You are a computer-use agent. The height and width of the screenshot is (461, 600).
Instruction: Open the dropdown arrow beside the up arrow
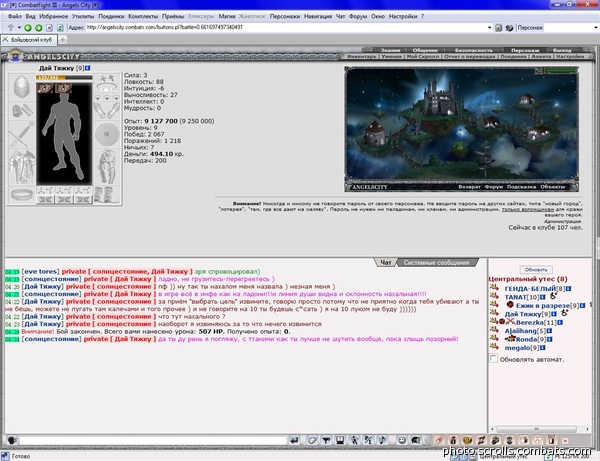pyautogui.click(x=19, y=28)
